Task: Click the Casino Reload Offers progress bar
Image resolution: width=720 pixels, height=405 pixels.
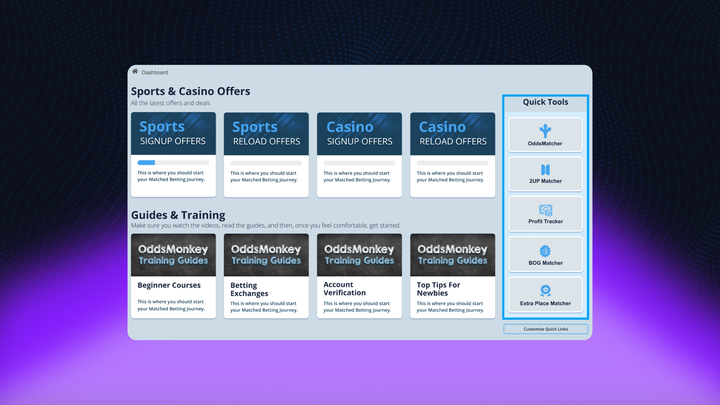Action: [x=452, y=162]
